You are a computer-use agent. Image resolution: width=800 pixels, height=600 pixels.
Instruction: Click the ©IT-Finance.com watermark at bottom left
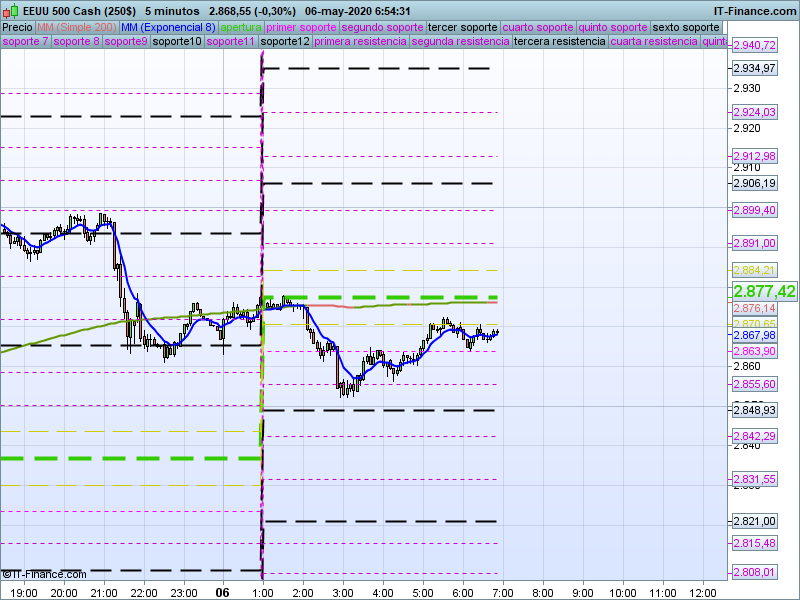(x=44, y=574)
